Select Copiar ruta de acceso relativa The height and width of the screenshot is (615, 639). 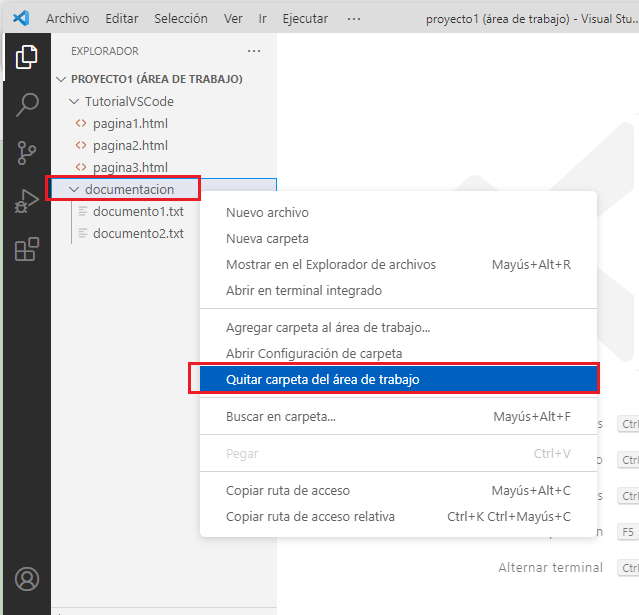(399, 516)
